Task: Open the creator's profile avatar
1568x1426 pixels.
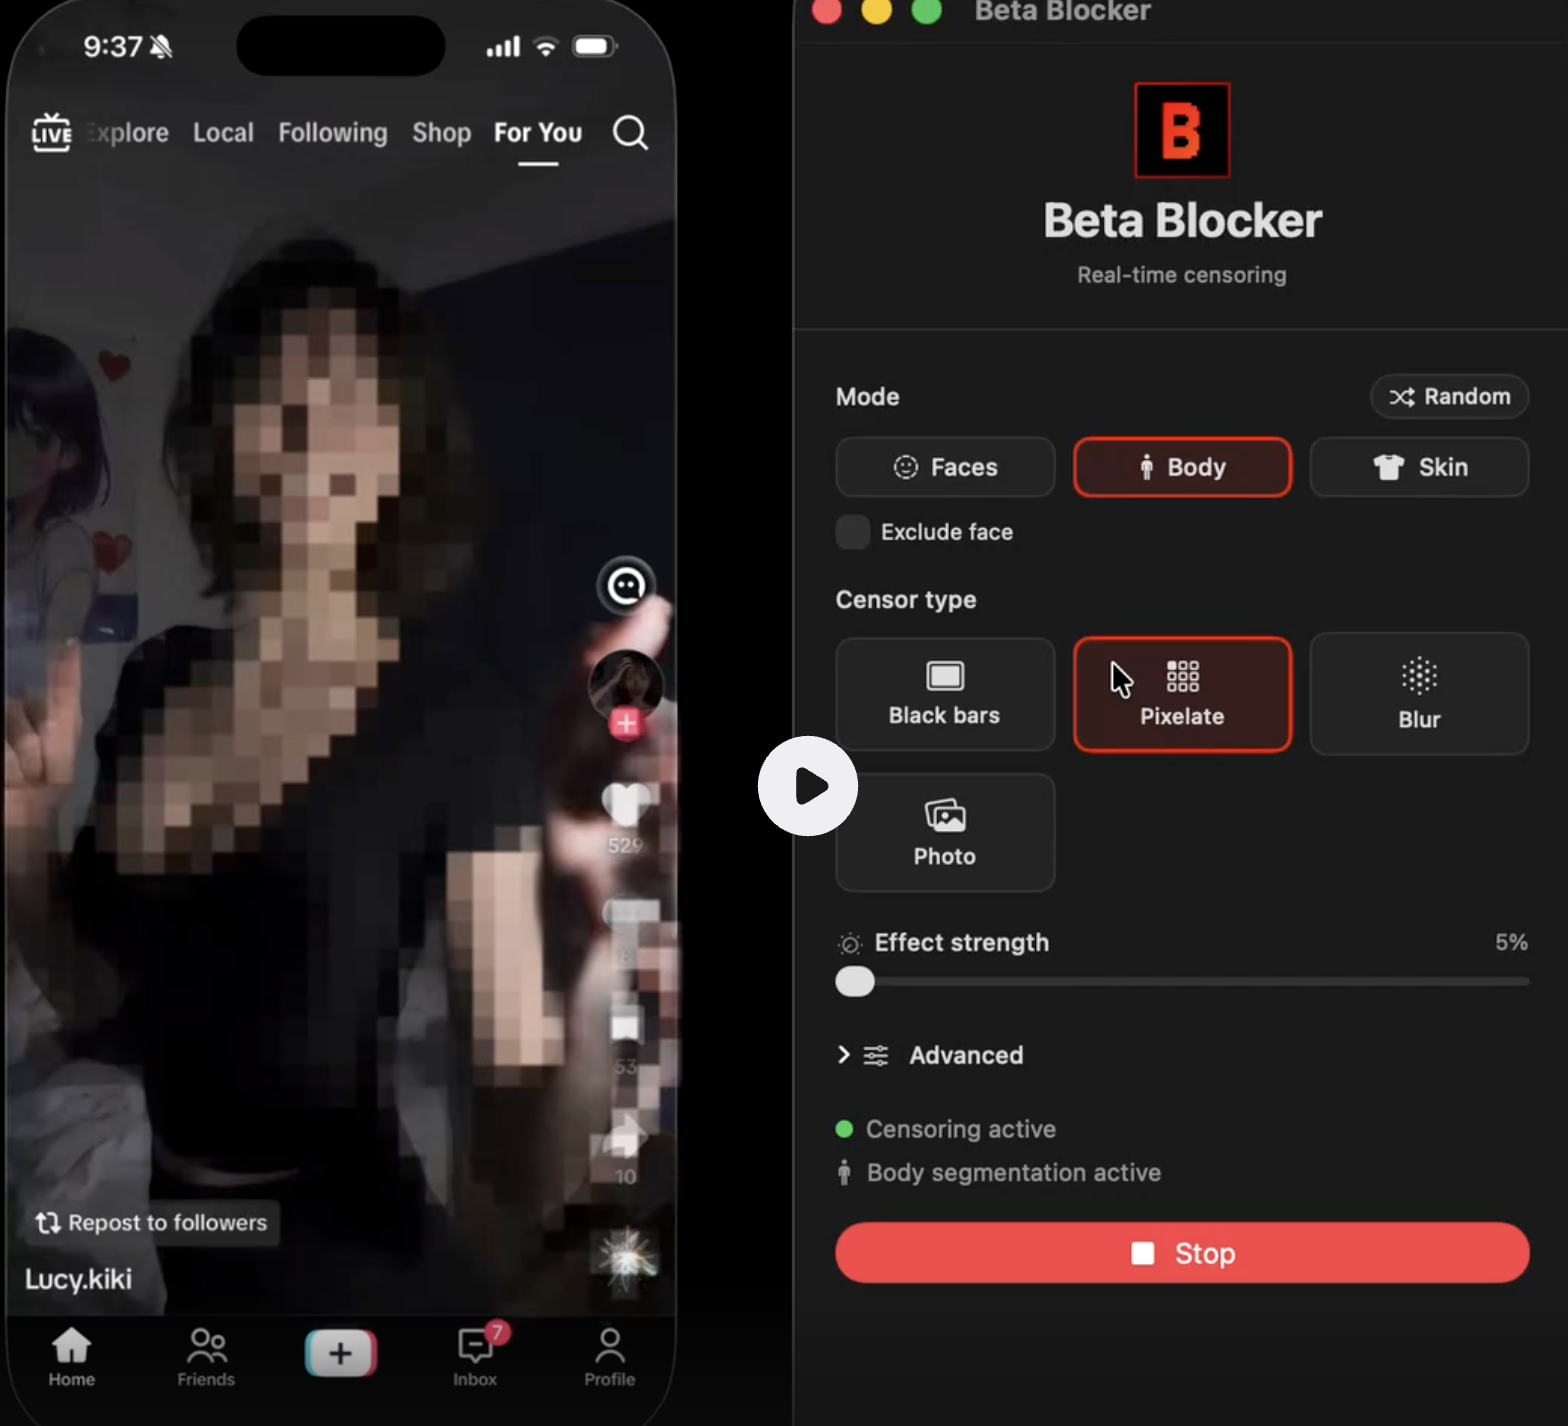Action: 626,684
